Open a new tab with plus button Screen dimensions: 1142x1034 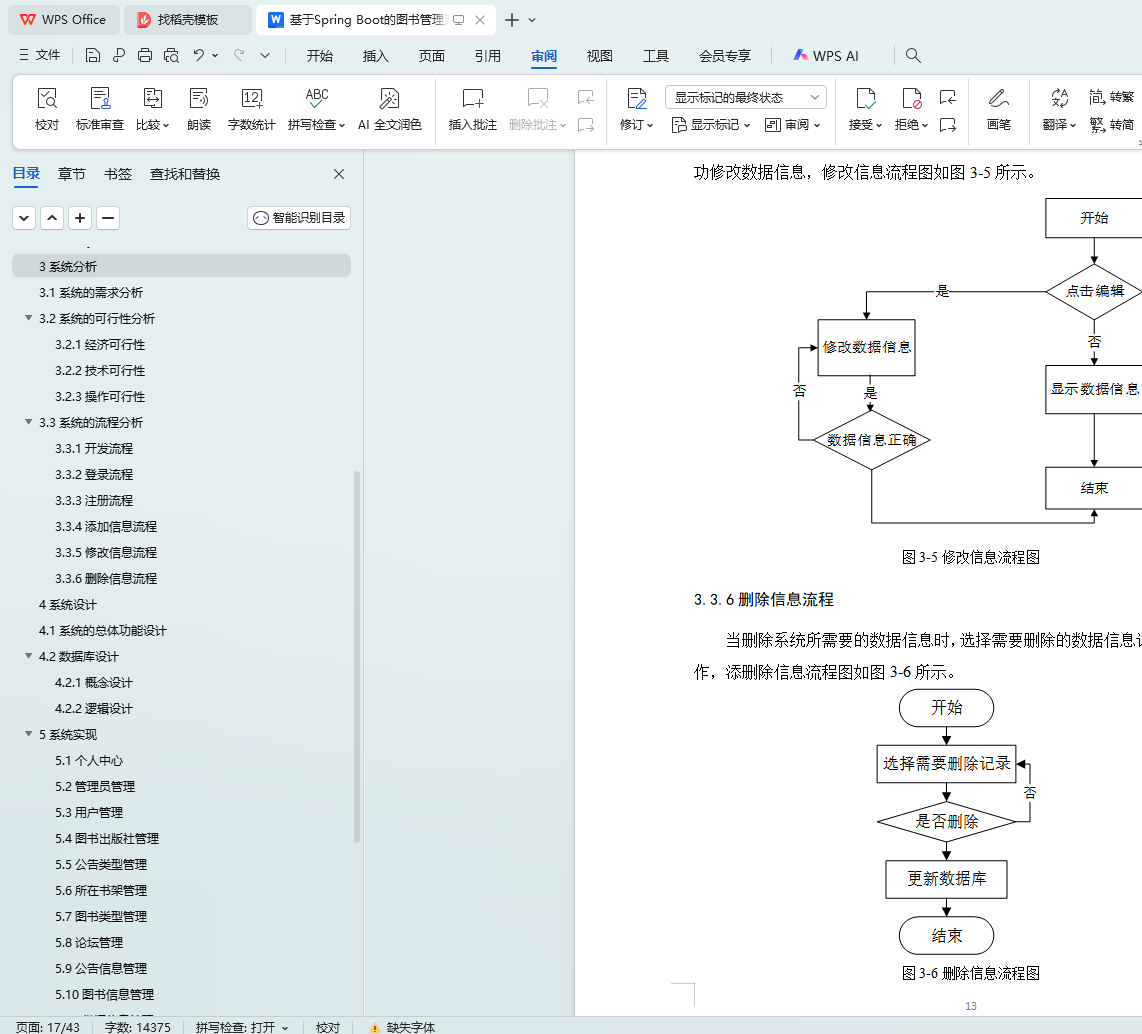tap(512, 20)
